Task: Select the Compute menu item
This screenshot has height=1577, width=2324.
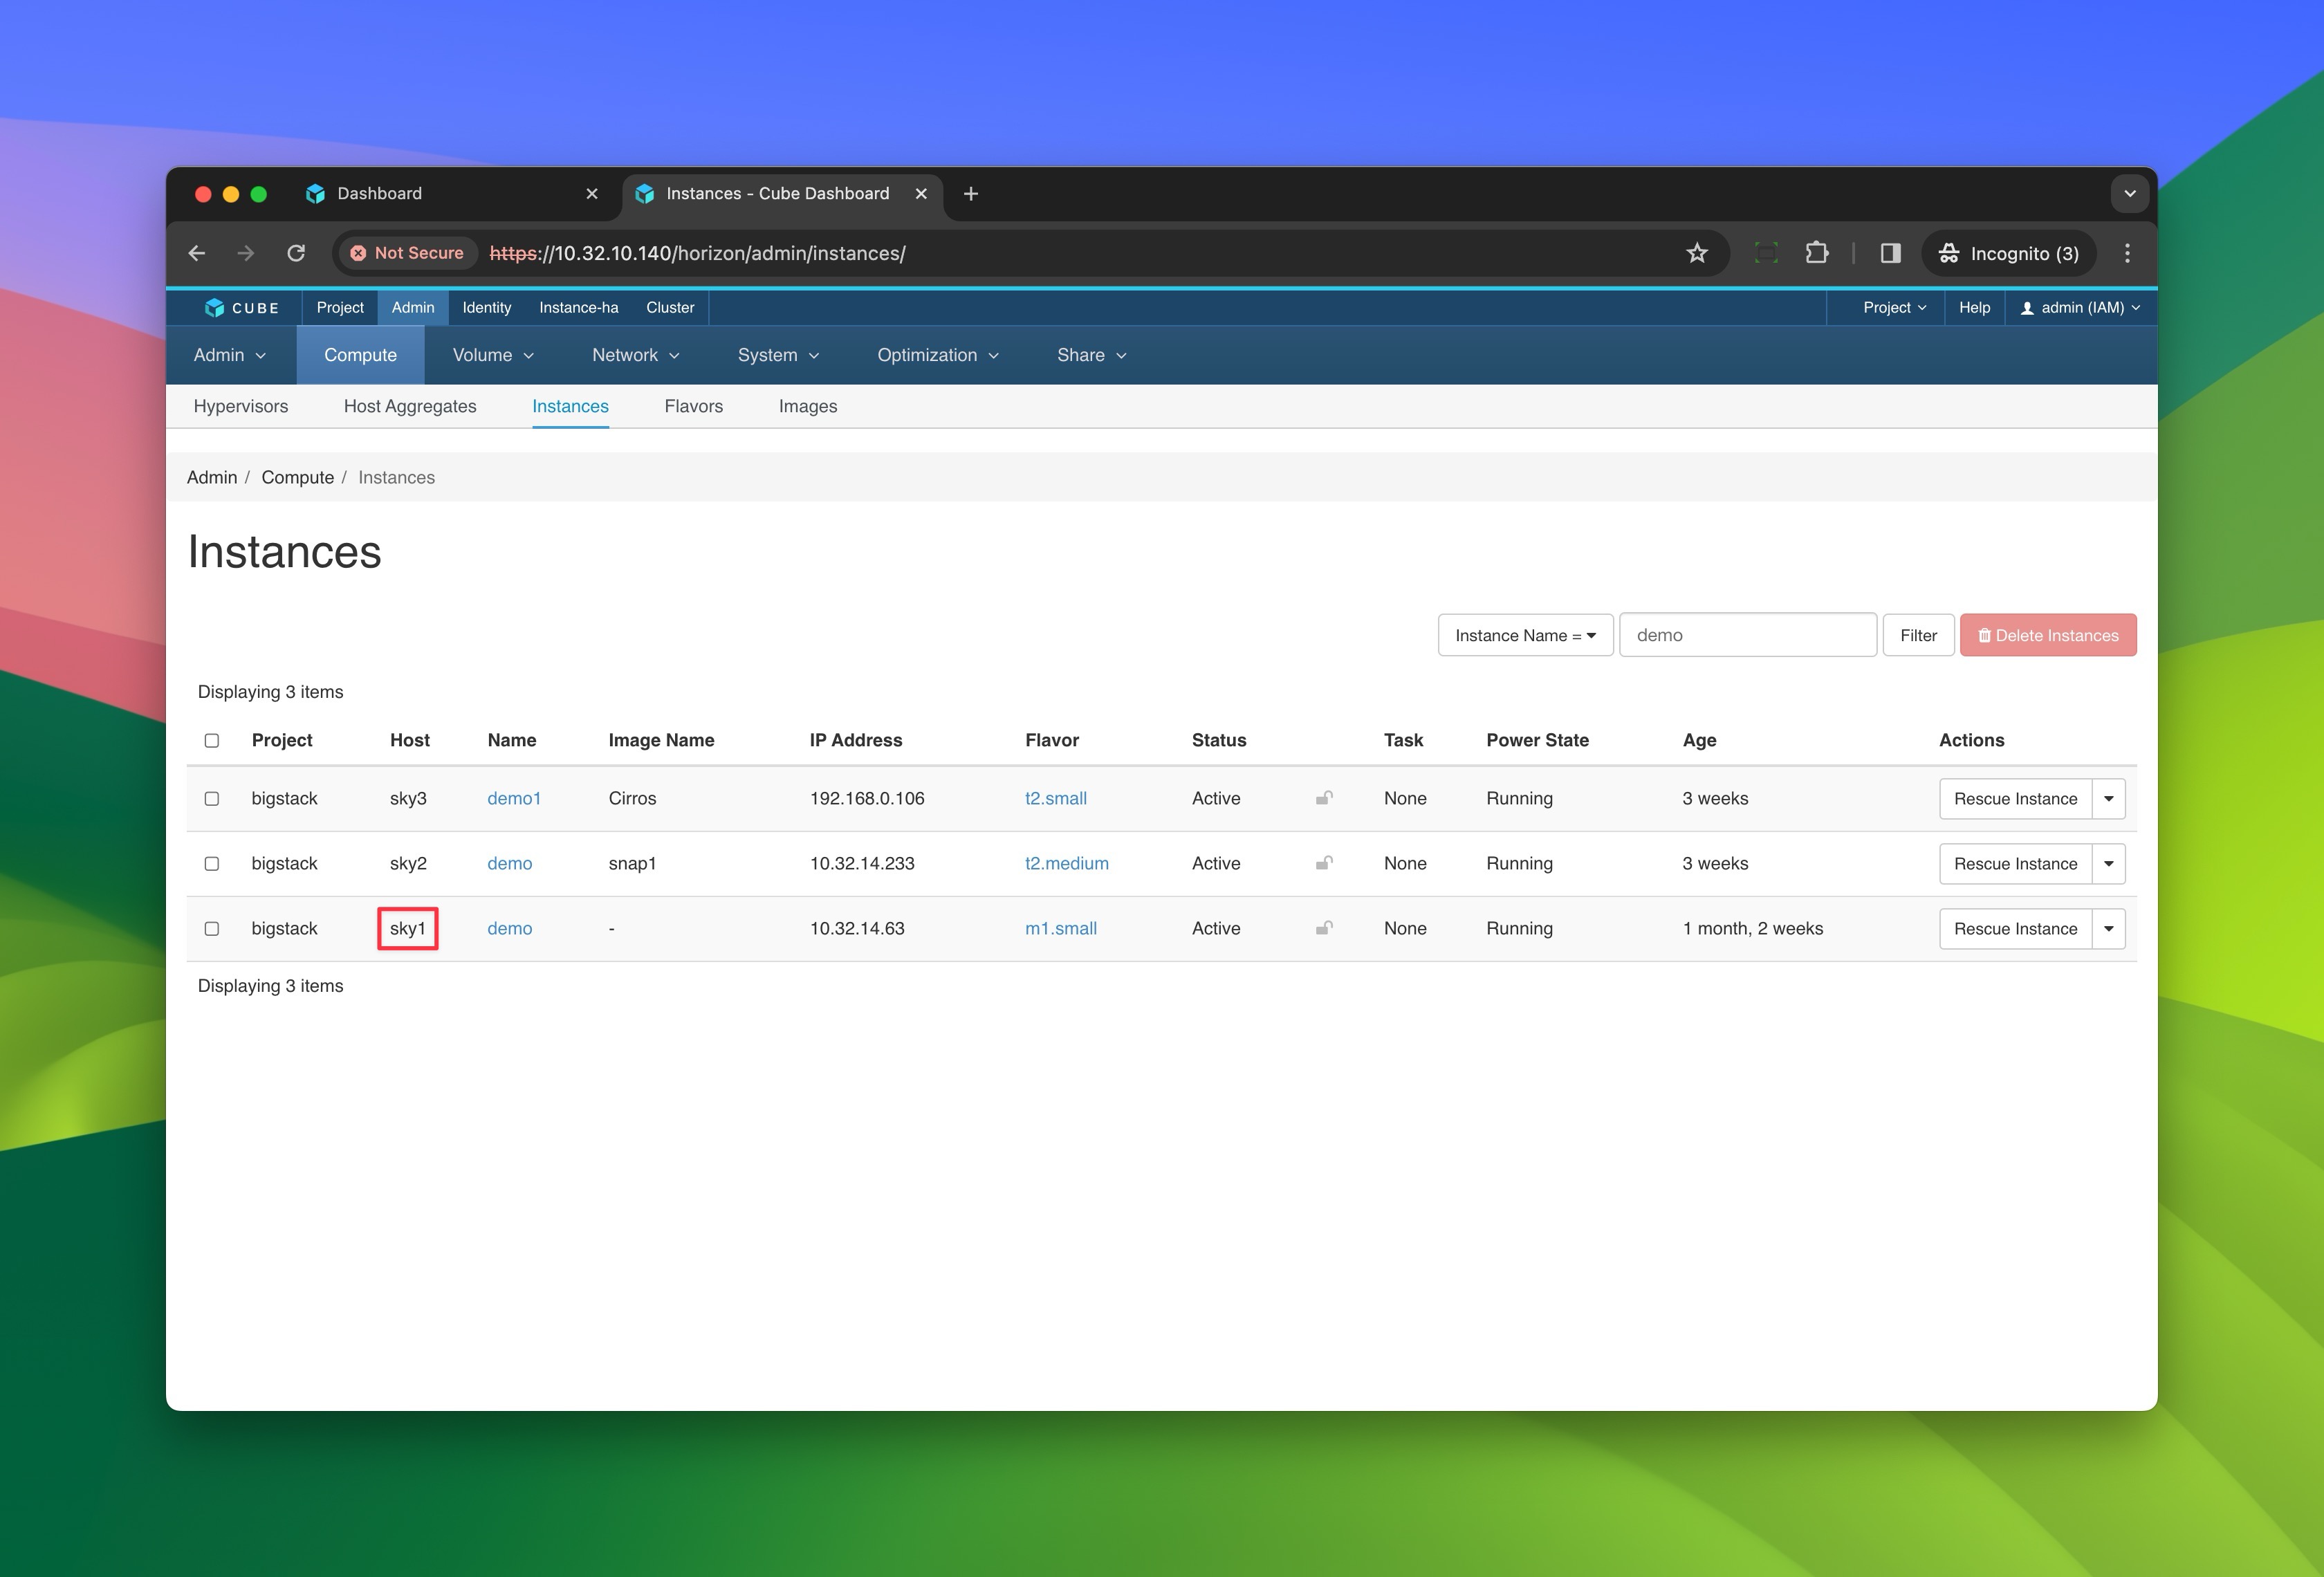Action: tap(360, 355)
